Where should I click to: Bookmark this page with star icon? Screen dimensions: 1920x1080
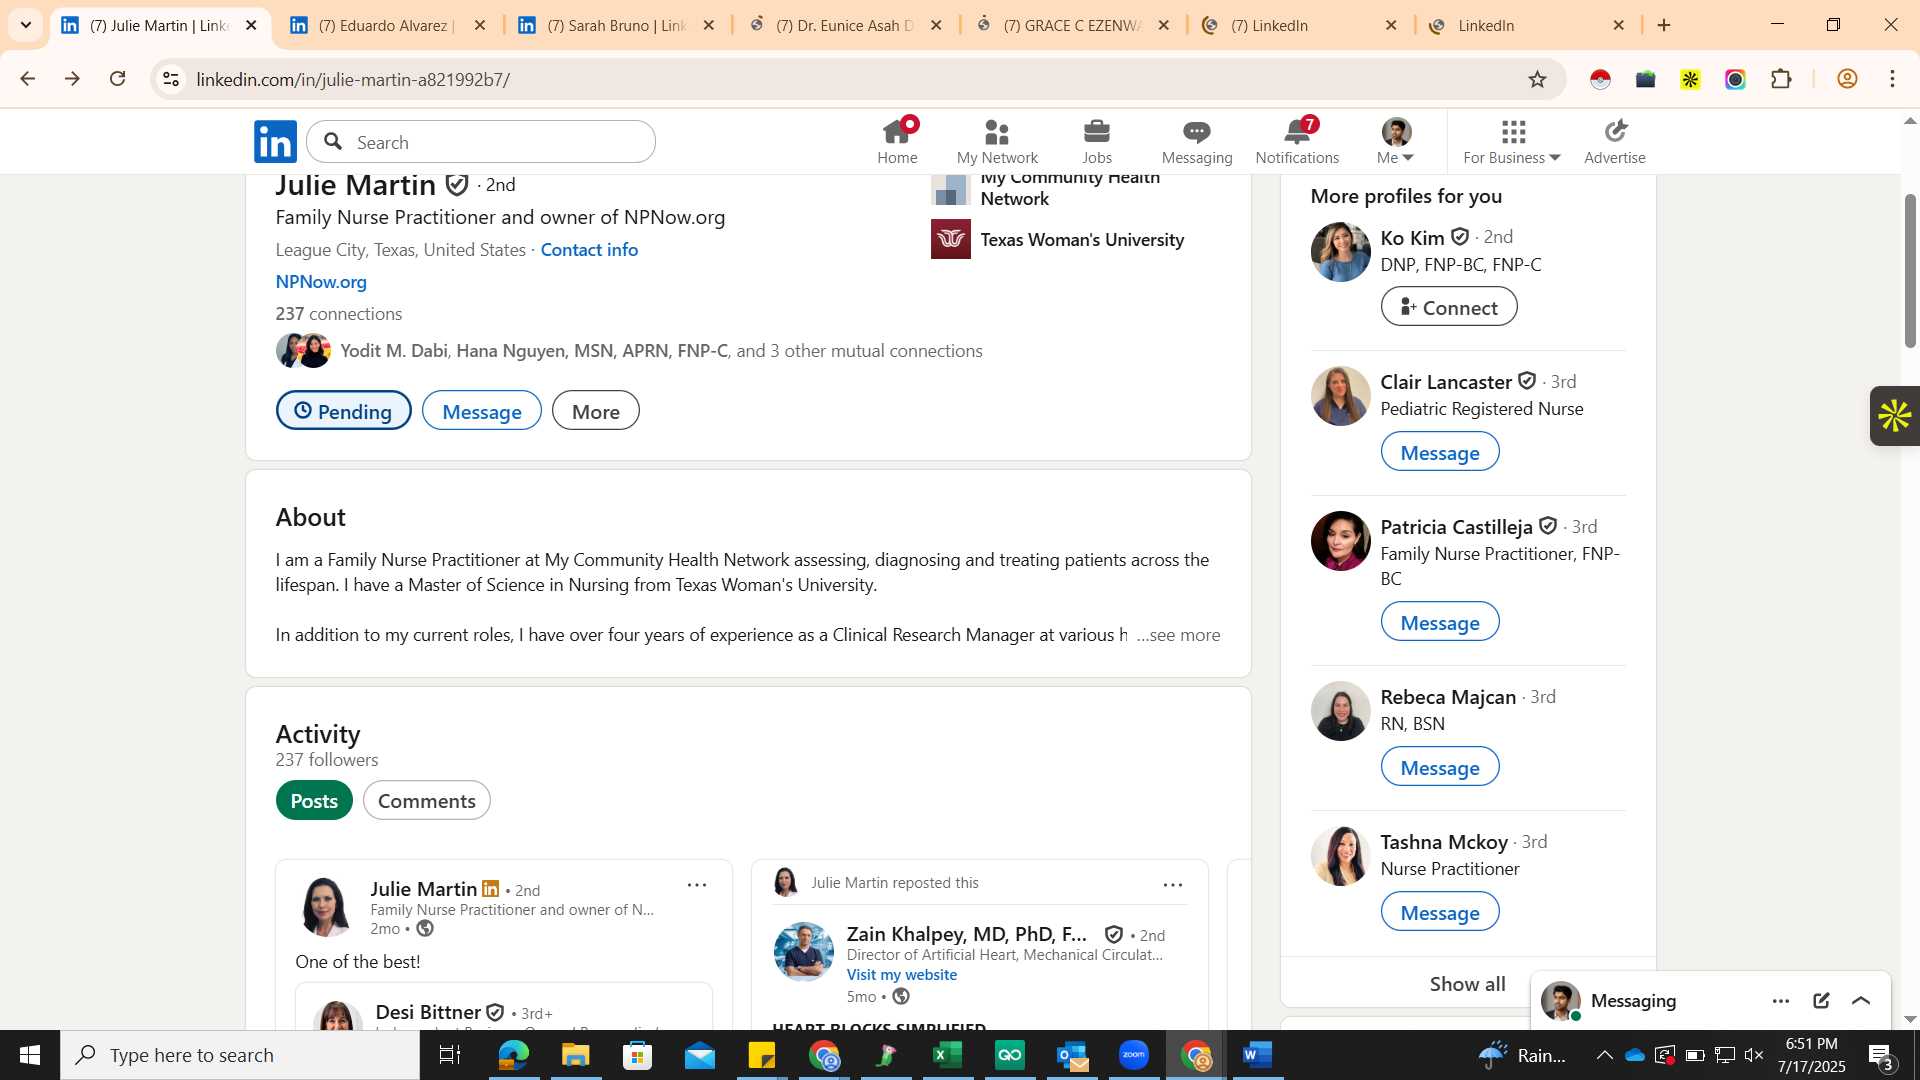pyautogui.click(x=1537, y=79)
